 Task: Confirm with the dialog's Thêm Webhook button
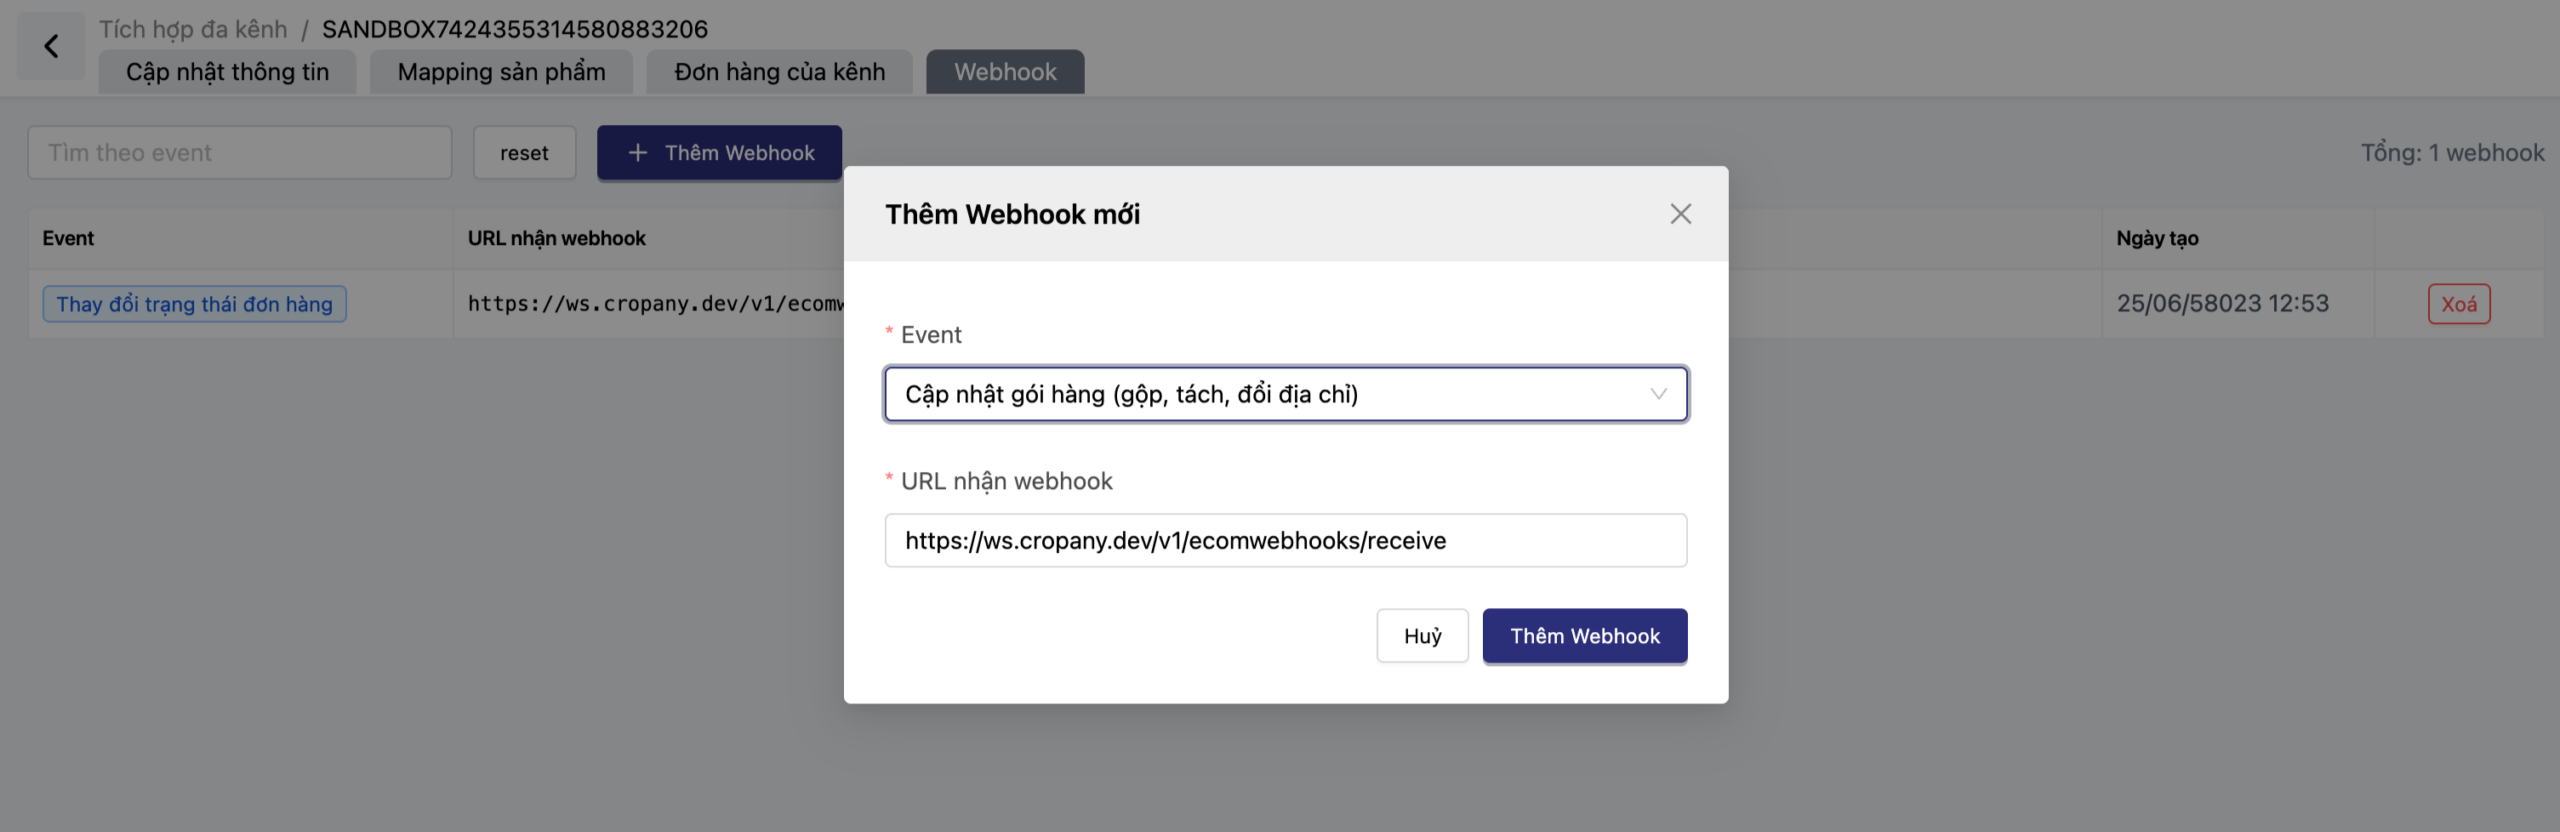[1584, 636]
